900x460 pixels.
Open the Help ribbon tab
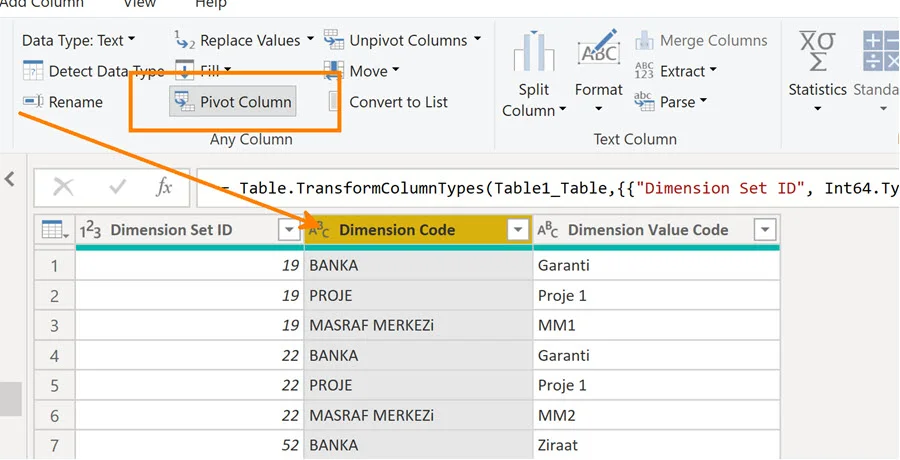pyautogui.click(x=211, y=4)
